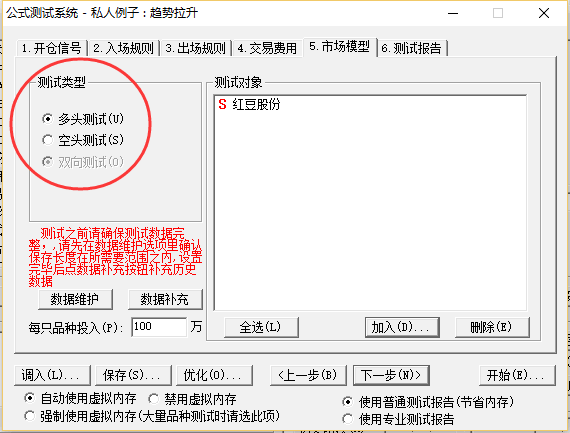Proceed with 下一步(N)> button
Viewport: 570px width, 433px height.
[391, 375]
